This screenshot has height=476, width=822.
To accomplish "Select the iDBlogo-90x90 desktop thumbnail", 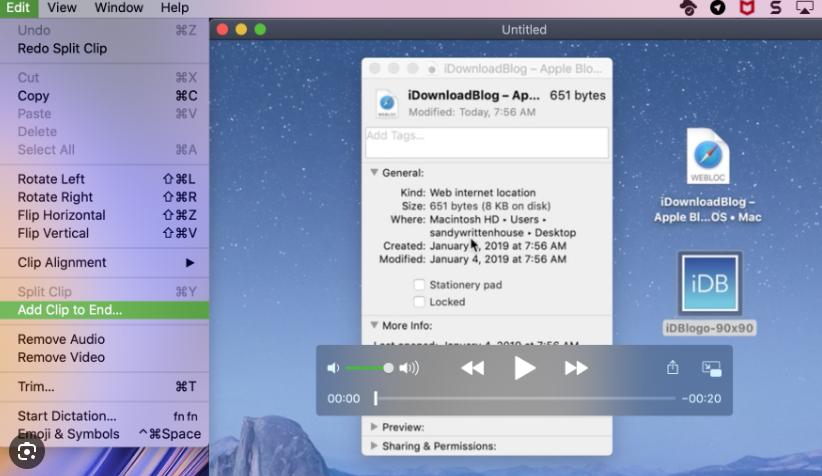I will (709, 284).
